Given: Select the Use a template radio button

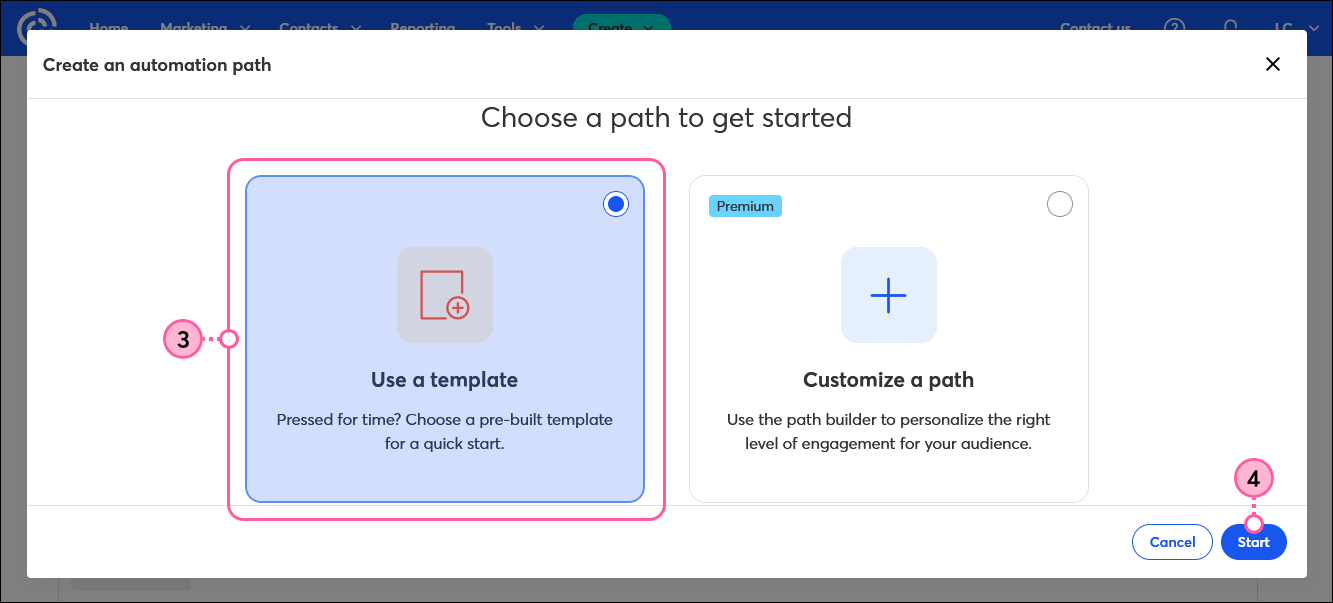Looking at the screenshot, I should coord(615,203).
